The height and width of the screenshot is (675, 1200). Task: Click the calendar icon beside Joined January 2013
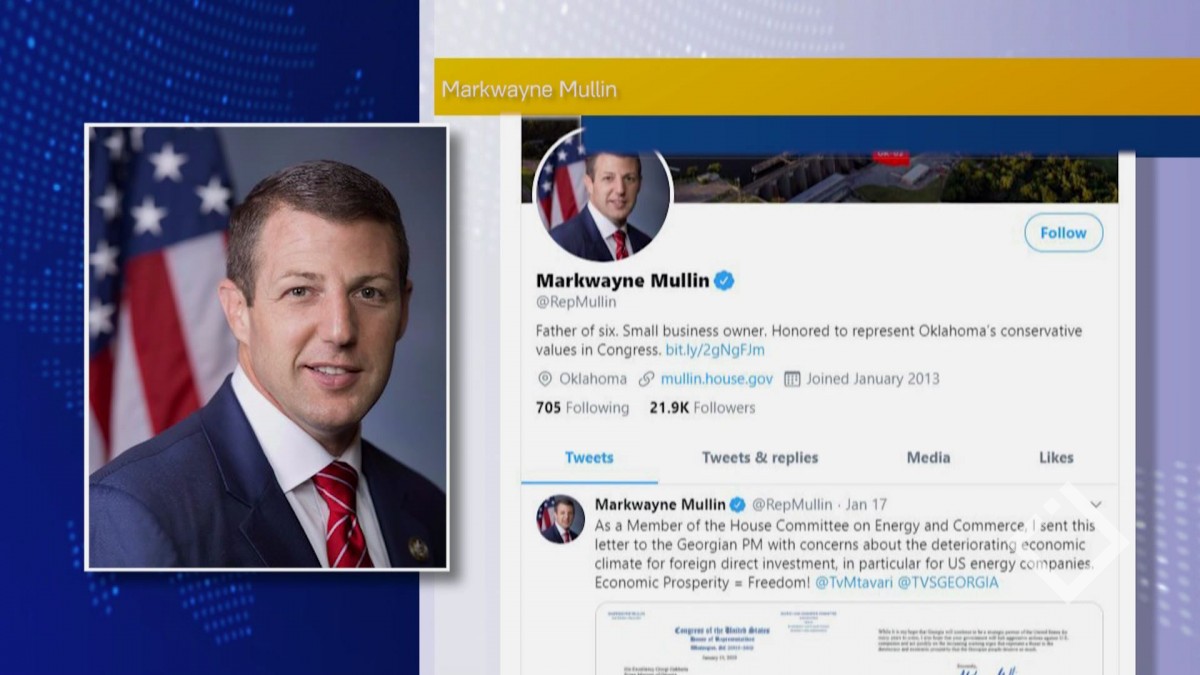(792, 379)
